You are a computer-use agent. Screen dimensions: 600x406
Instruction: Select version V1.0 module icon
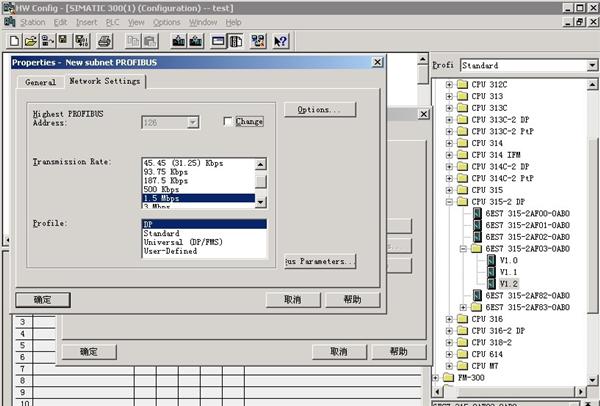tap(491, 260)
